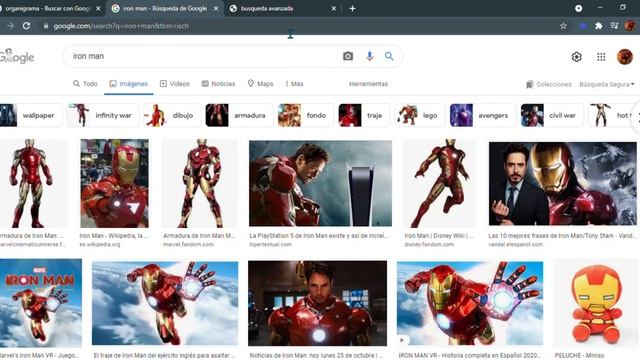Click the blue magnifier search button
This screenshot has height=360, width=640.
(x=389, y=56)
